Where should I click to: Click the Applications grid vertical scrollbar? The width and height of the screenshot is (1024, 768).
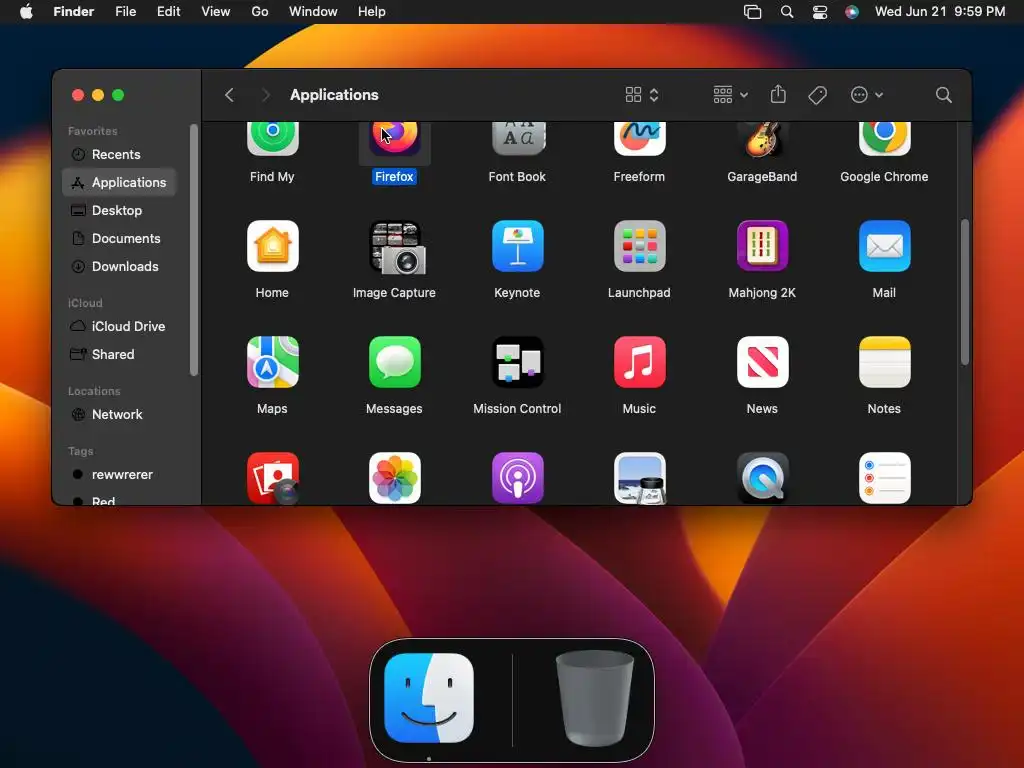[x=965, y=292]
